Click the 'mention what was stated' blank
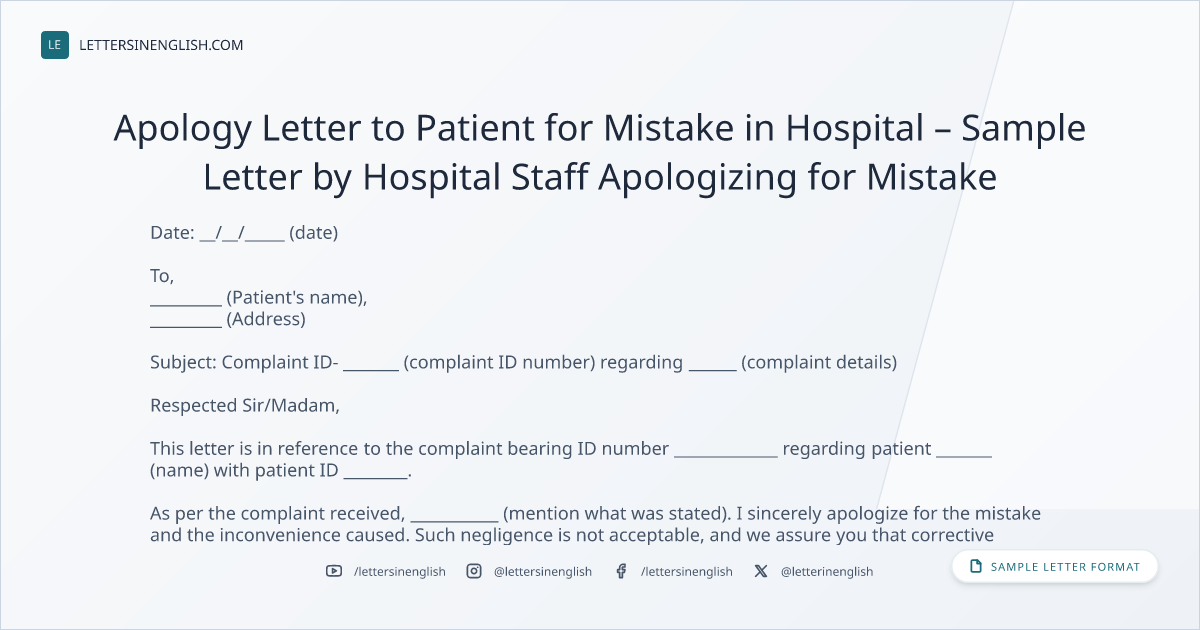 click(x=455, y=515)
